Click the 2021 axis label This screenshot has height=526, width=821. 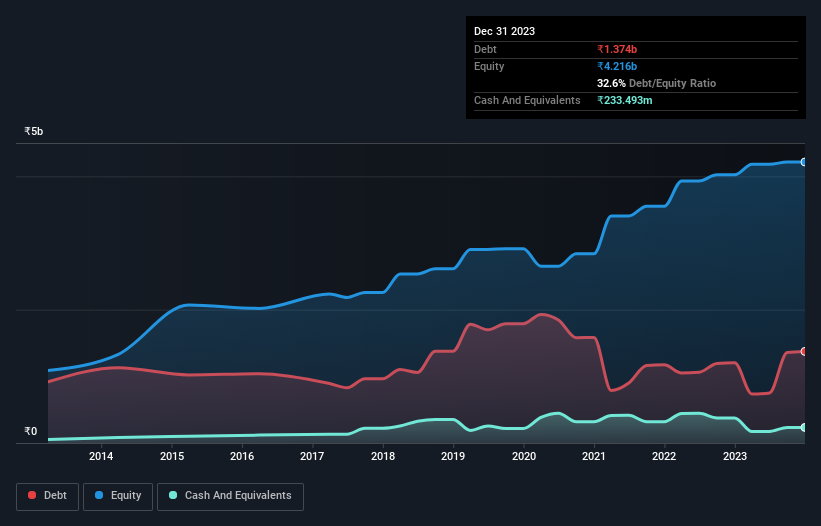coord(594,456)
